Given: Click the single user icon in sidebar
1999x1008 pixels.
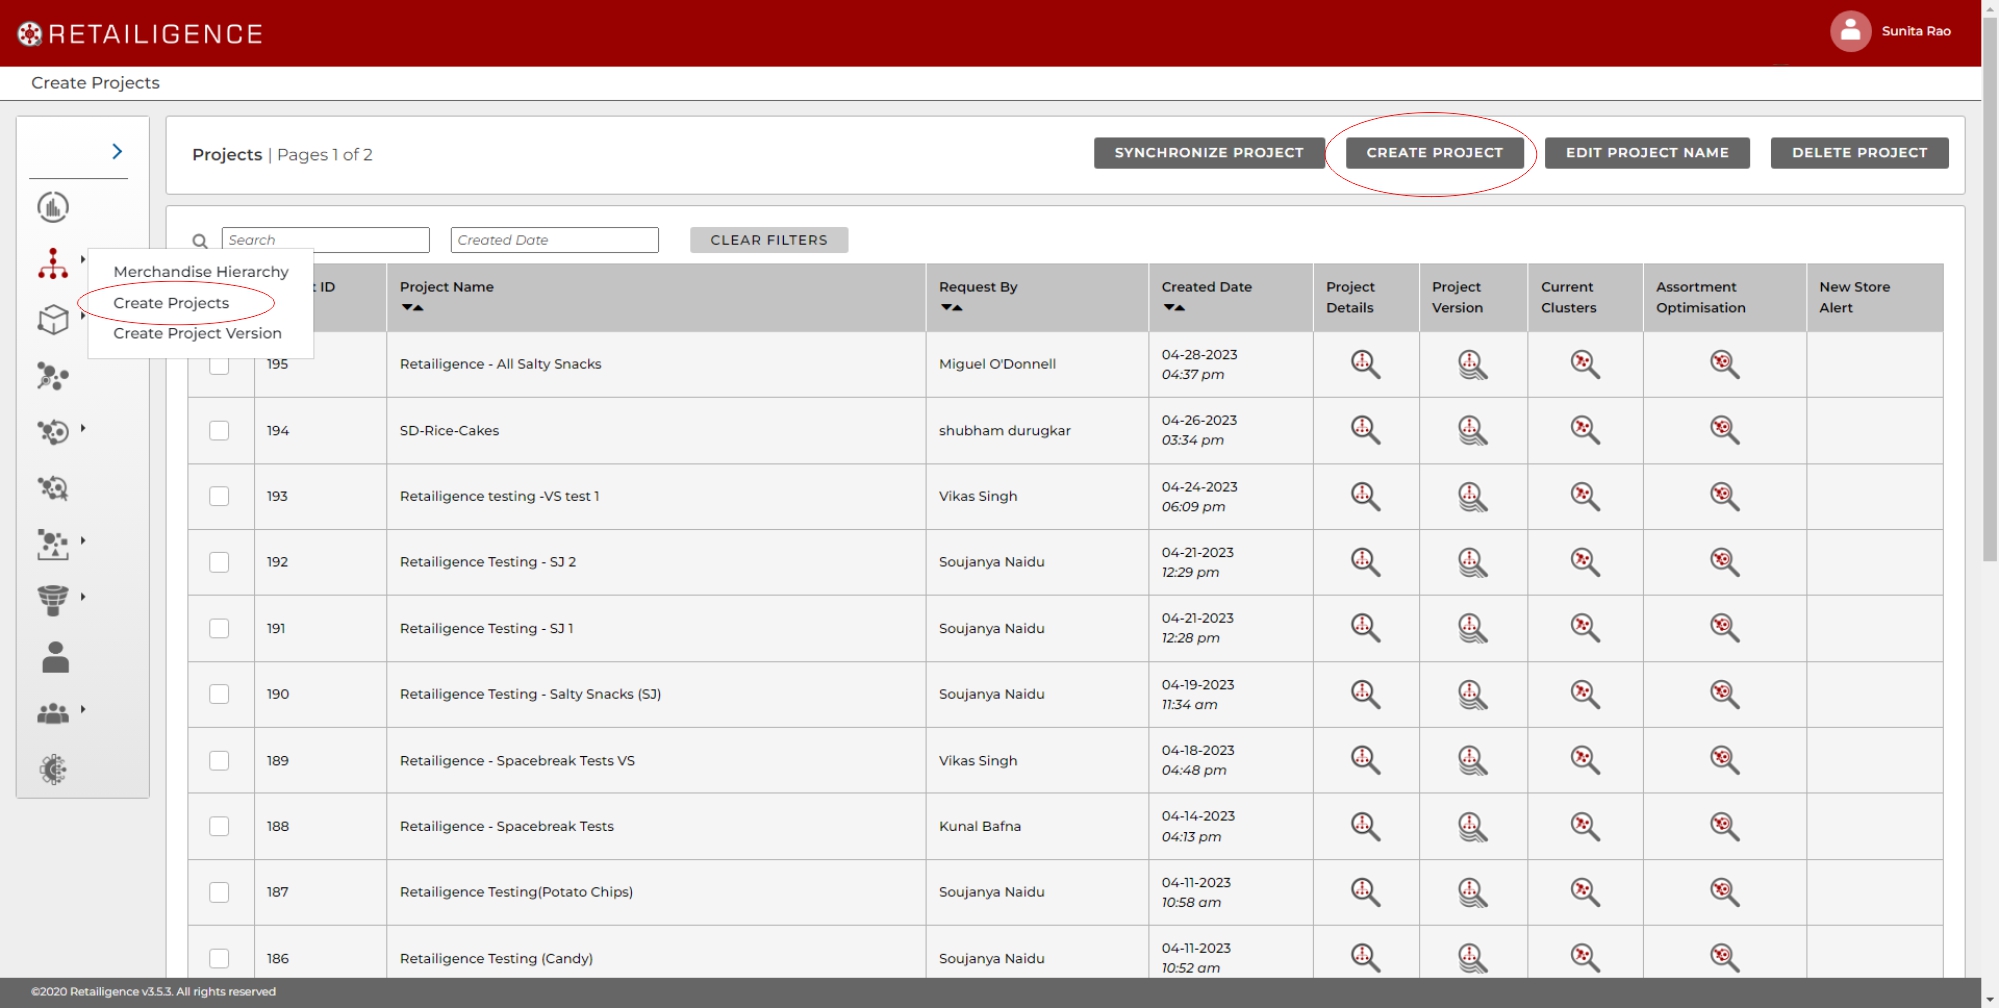Looking at the screenshot, I should [x=55, y=657].
